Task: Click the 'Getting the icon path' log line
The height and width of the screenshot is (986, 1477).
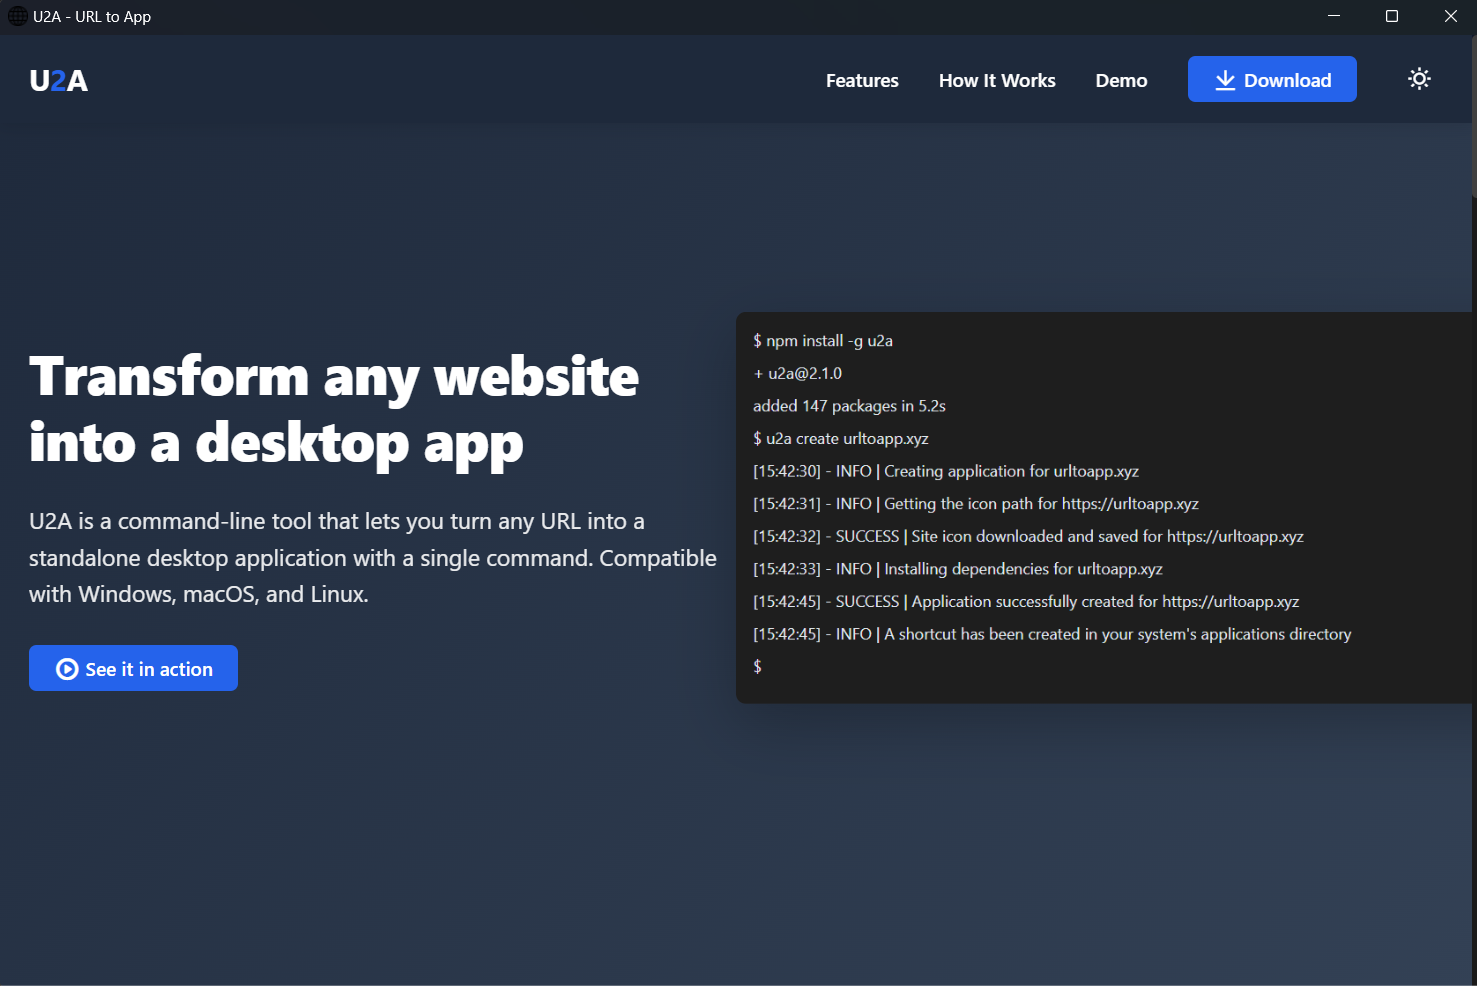Action: (x=976, y=504)
